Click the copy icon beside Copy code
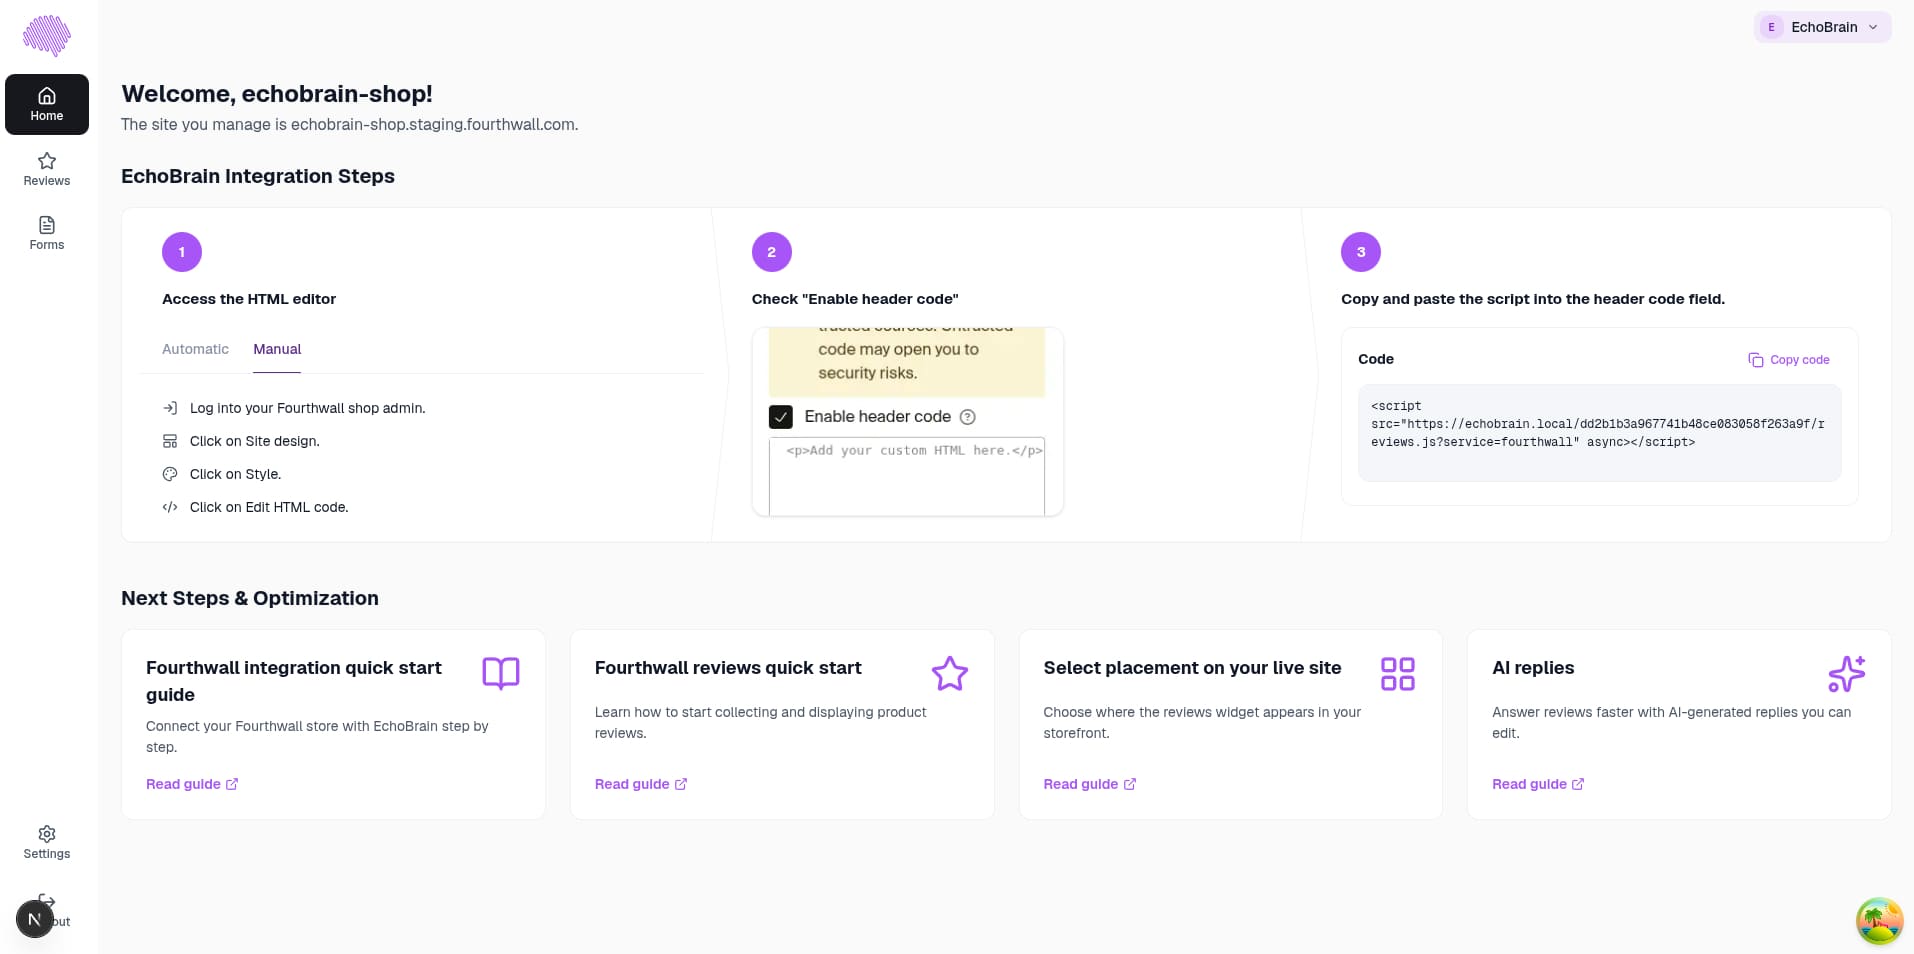This screenshot has height=954, width=1914. click(1756, 360)
